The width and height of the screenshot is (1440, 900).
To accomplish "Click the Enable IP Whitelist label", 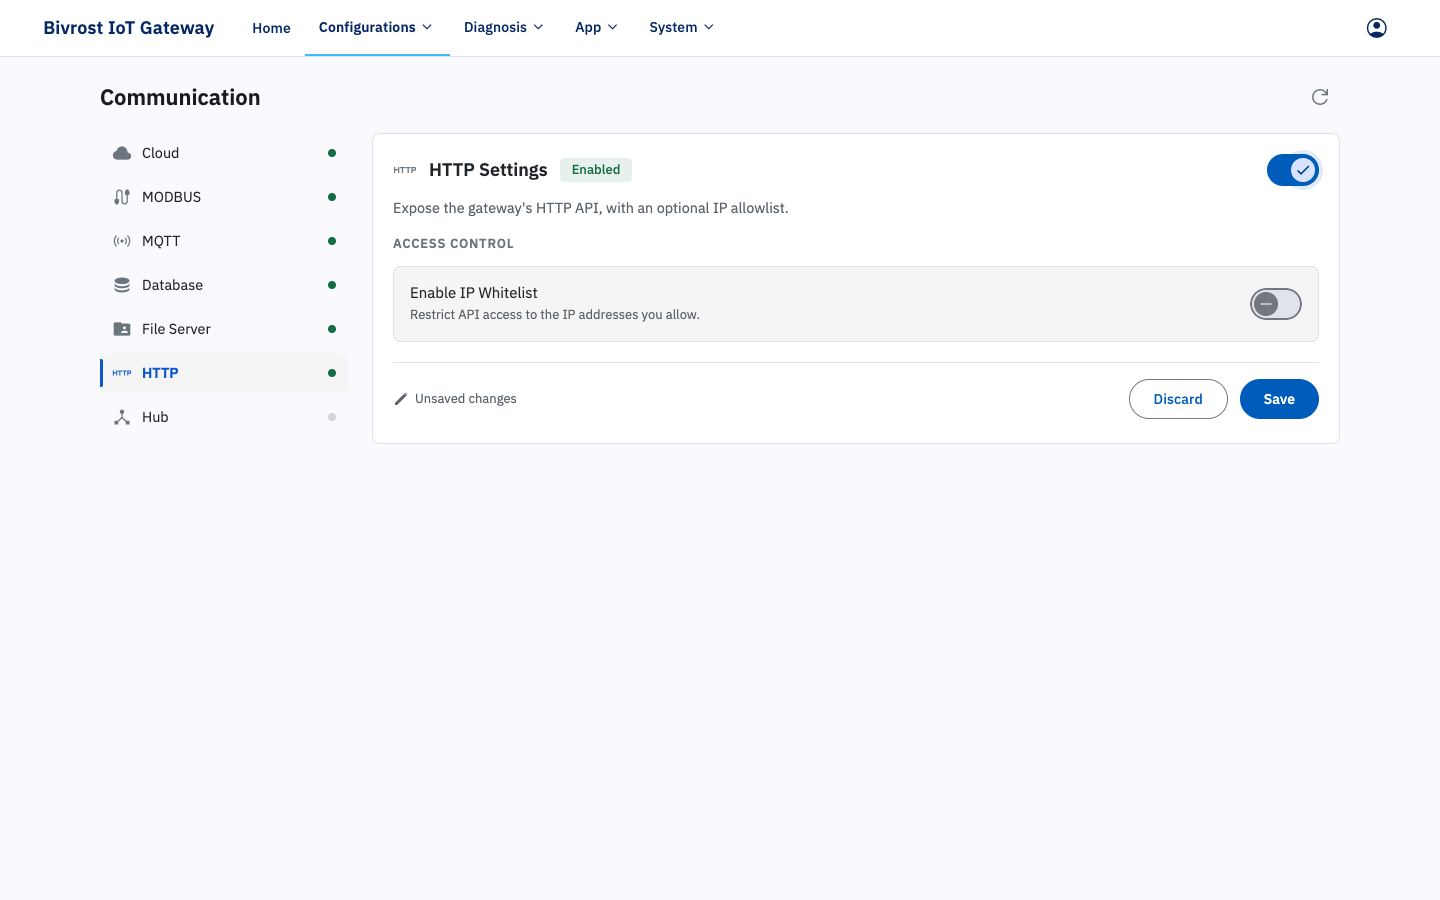I will tap(474, 293).
